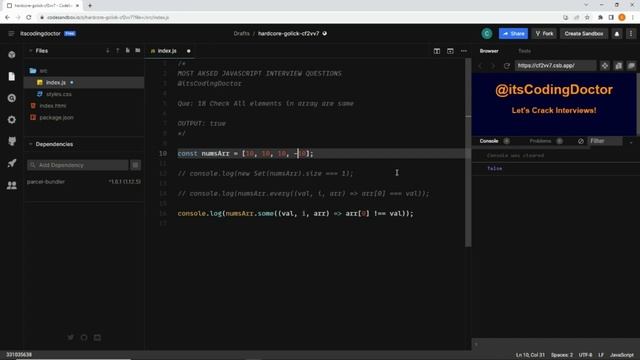Click the parcel-bundler dependency row
640x360 pixels.
click(x=84, y=182)
